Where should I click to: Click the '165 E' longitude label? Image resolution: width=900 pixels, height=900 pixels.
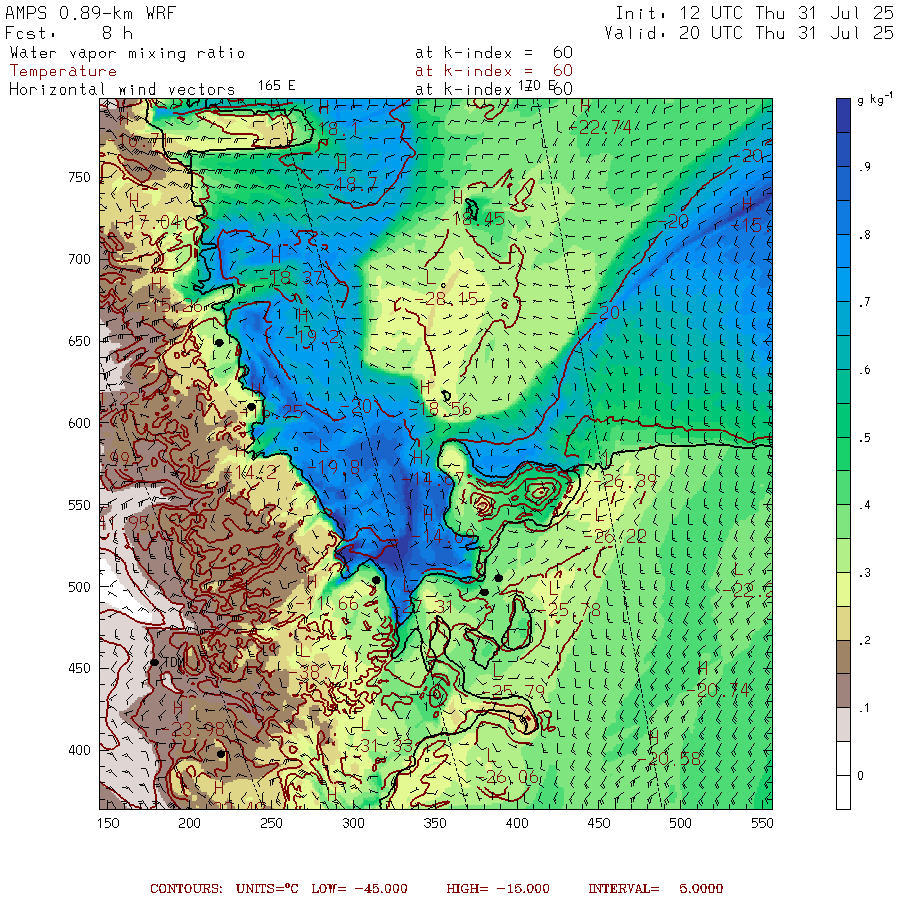tap(276, 86)
